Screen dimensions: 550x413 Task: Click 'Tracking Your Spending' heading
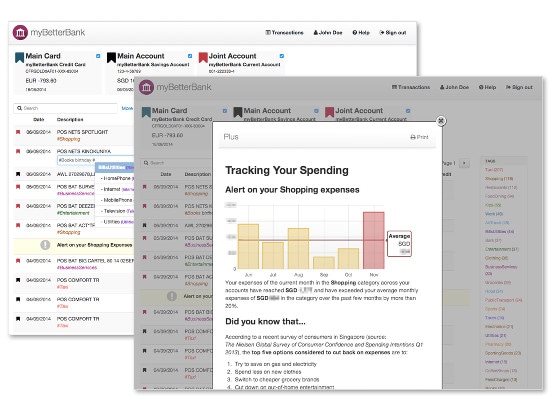287,170
